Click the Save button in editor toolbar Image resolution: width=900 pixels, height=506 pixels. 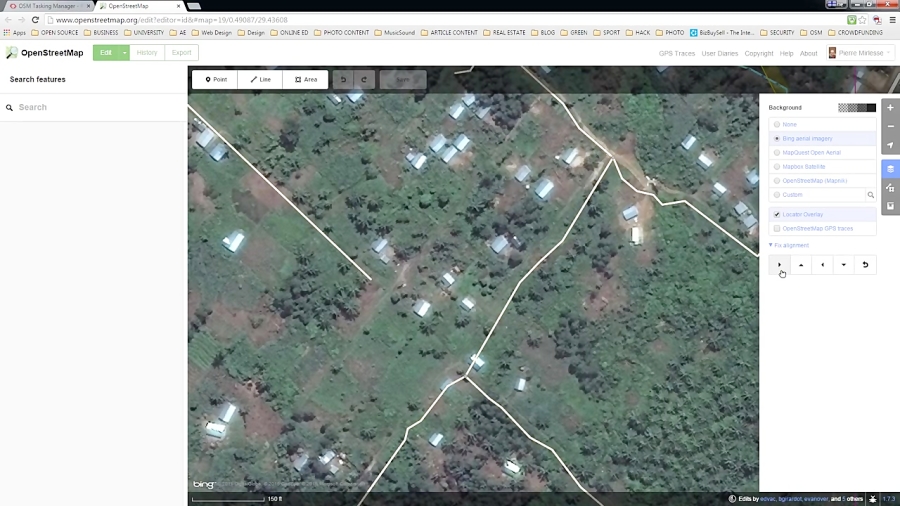coord(403,80)
